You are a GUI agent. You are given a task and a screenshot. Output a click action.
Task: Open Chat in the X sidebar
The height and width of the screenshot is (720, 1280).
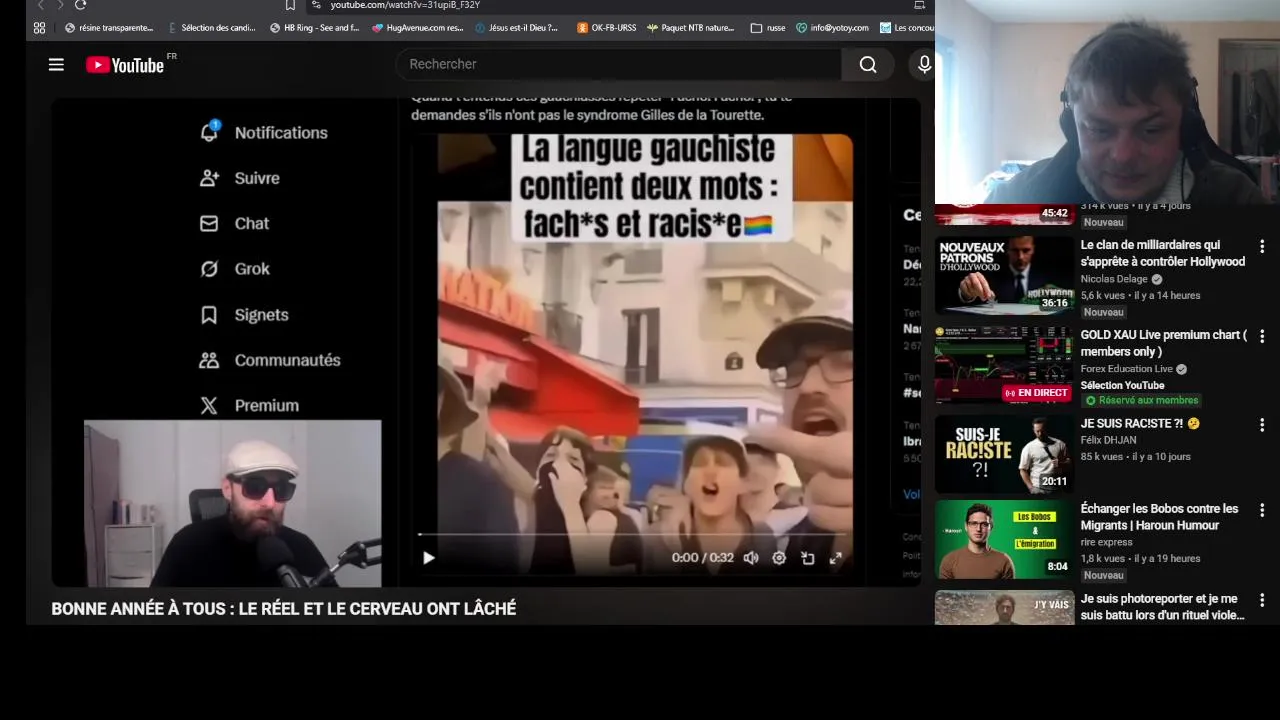pos(234,223)
